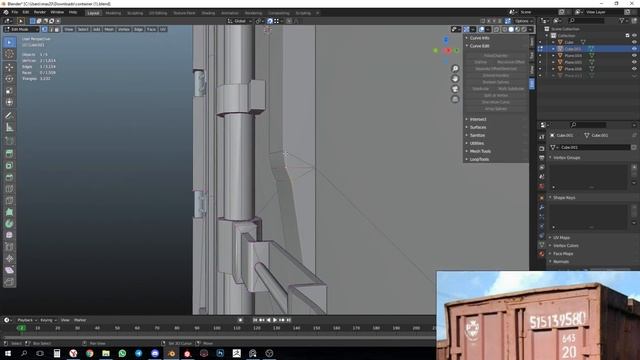Select the Select Box tool
Viewport: 640px width, 360px height.
click(x=9, y=42)
